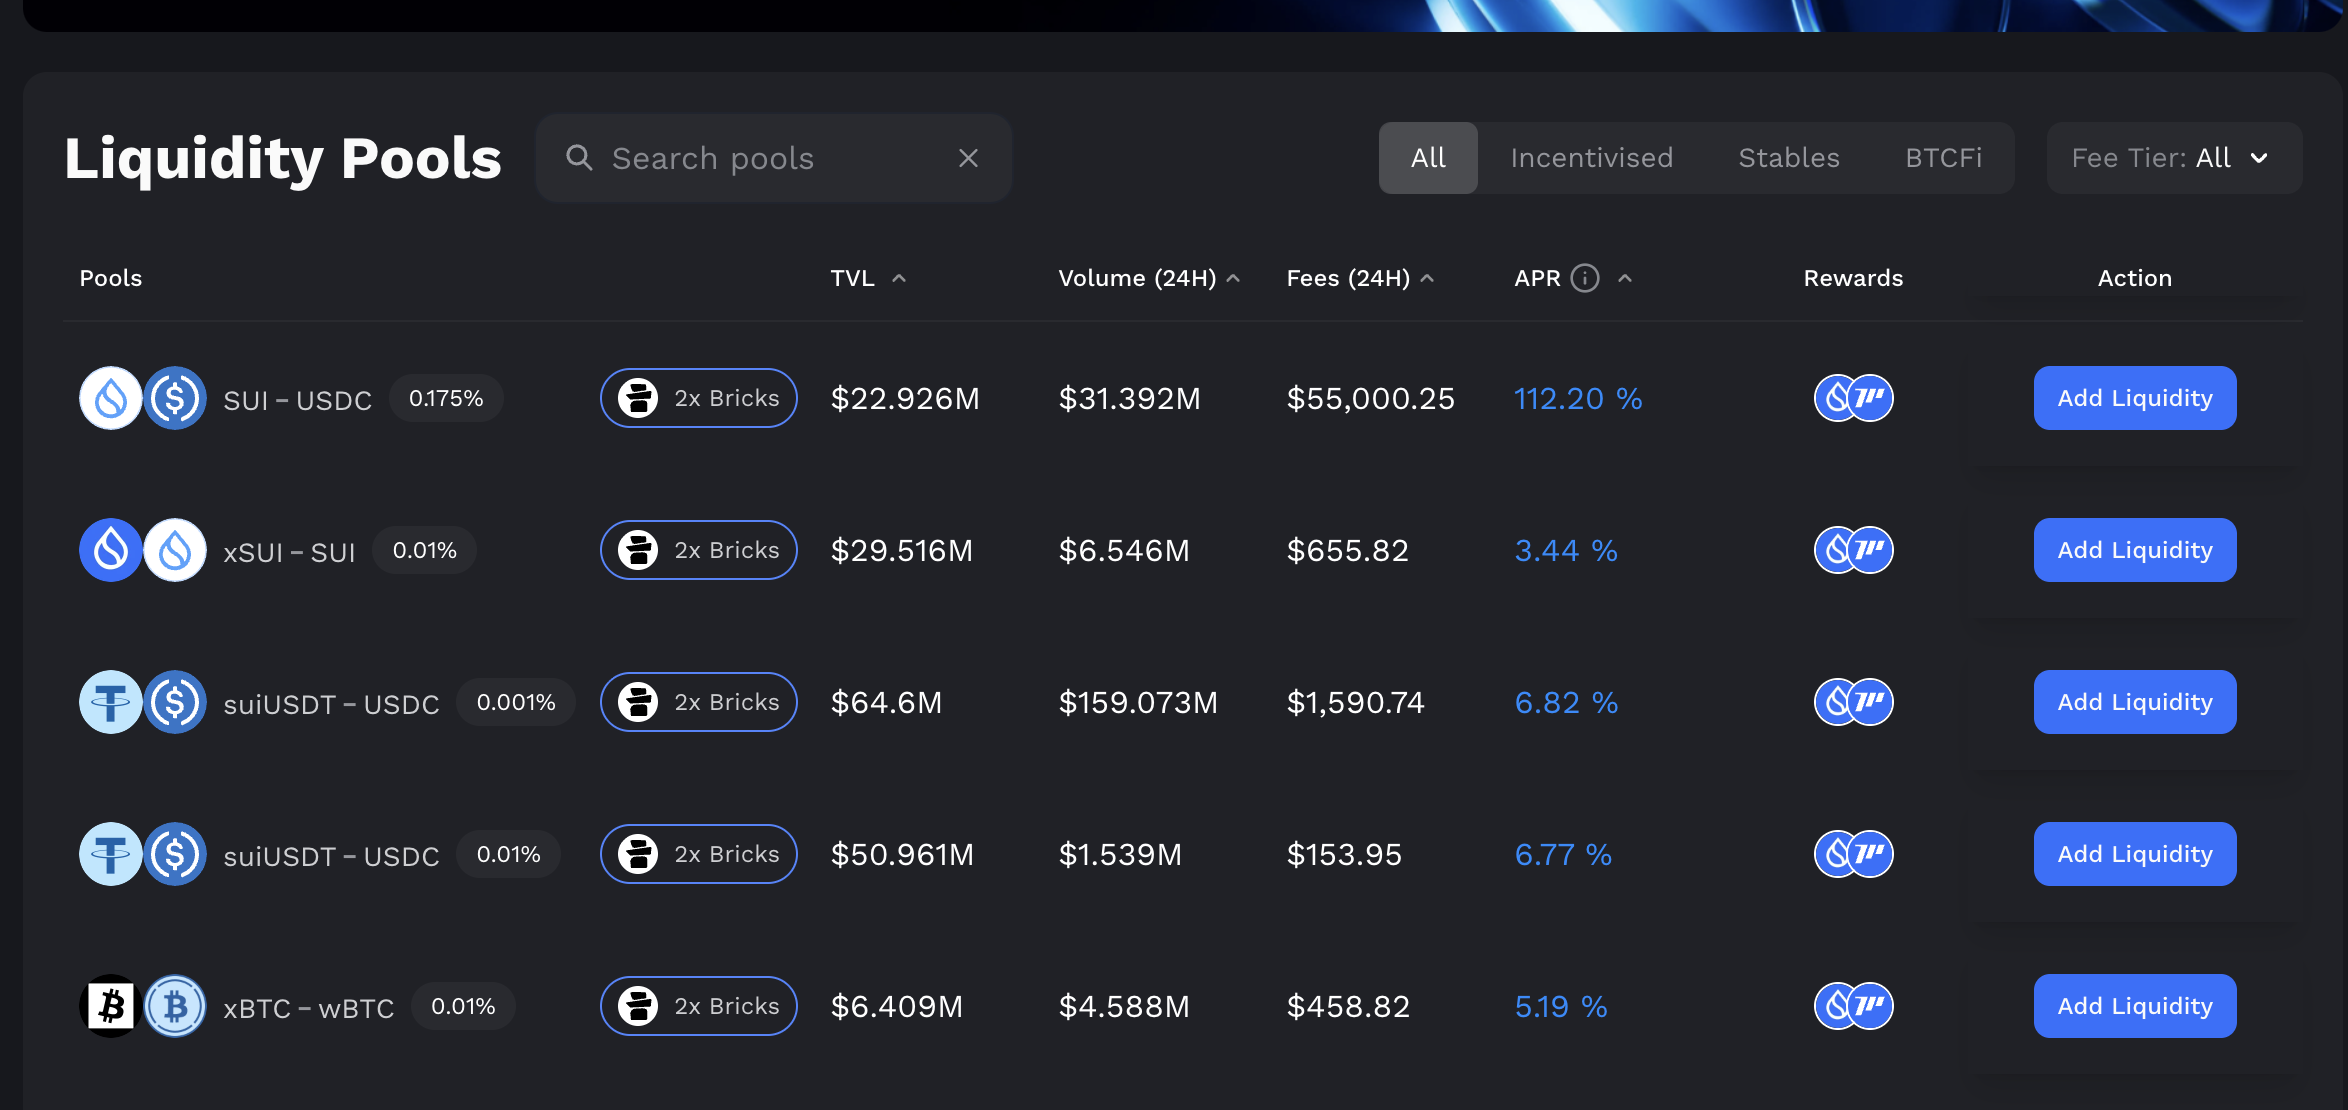Click the APR info circle icon

tap(1585, 278)
